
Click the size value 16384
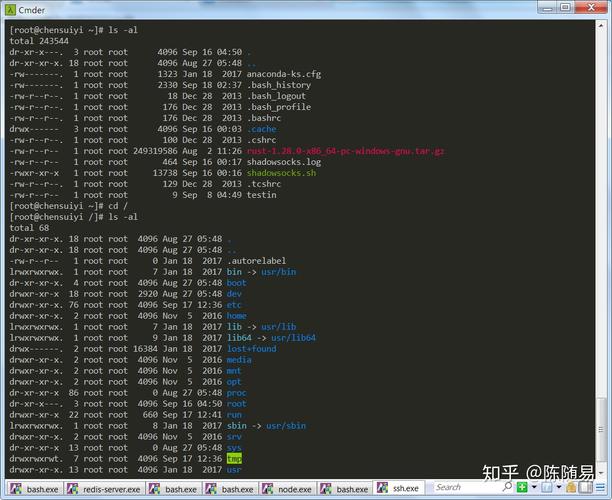click(145, 349)
